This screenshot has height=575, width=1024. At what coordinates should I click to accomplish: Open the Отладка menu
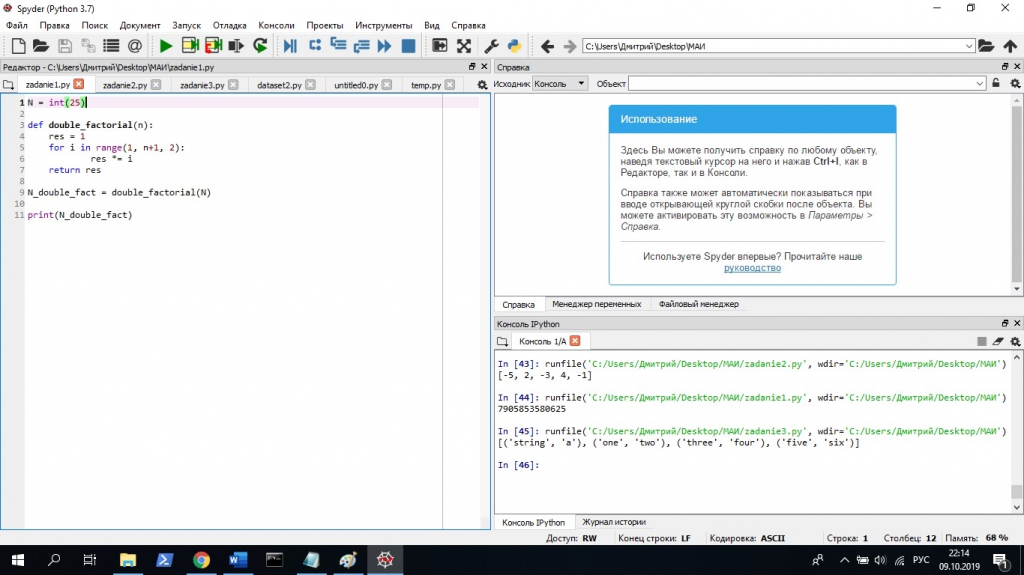229,25
